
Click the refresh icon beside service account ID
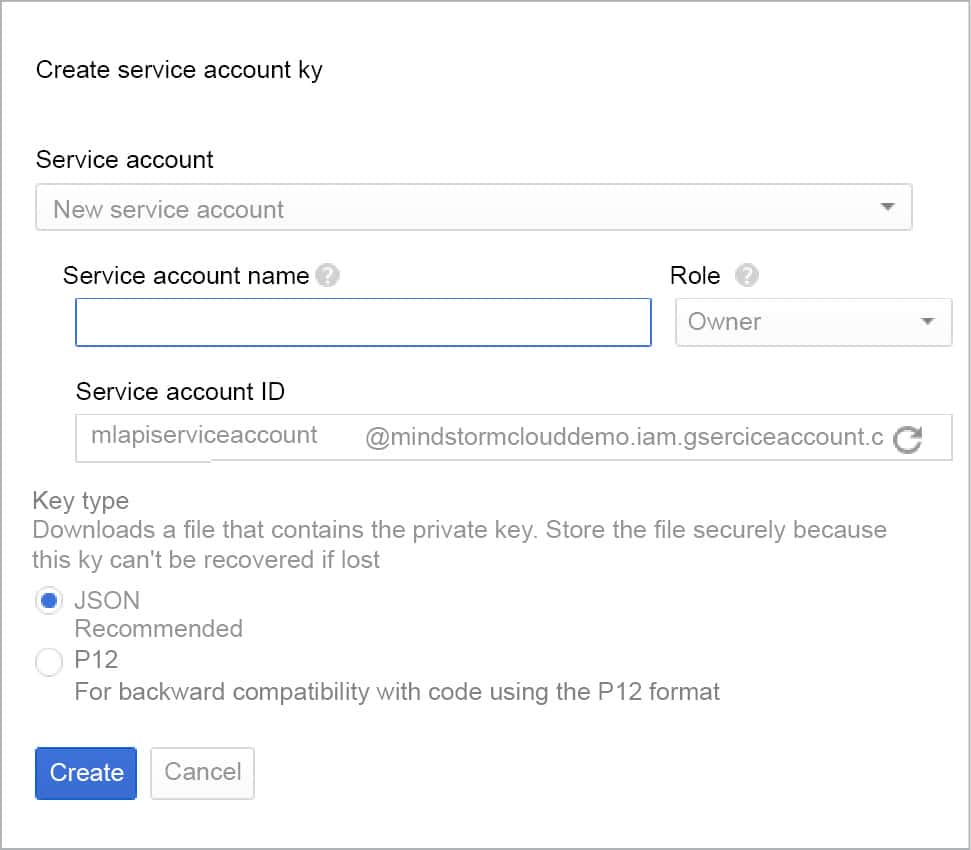click(907, 438)
